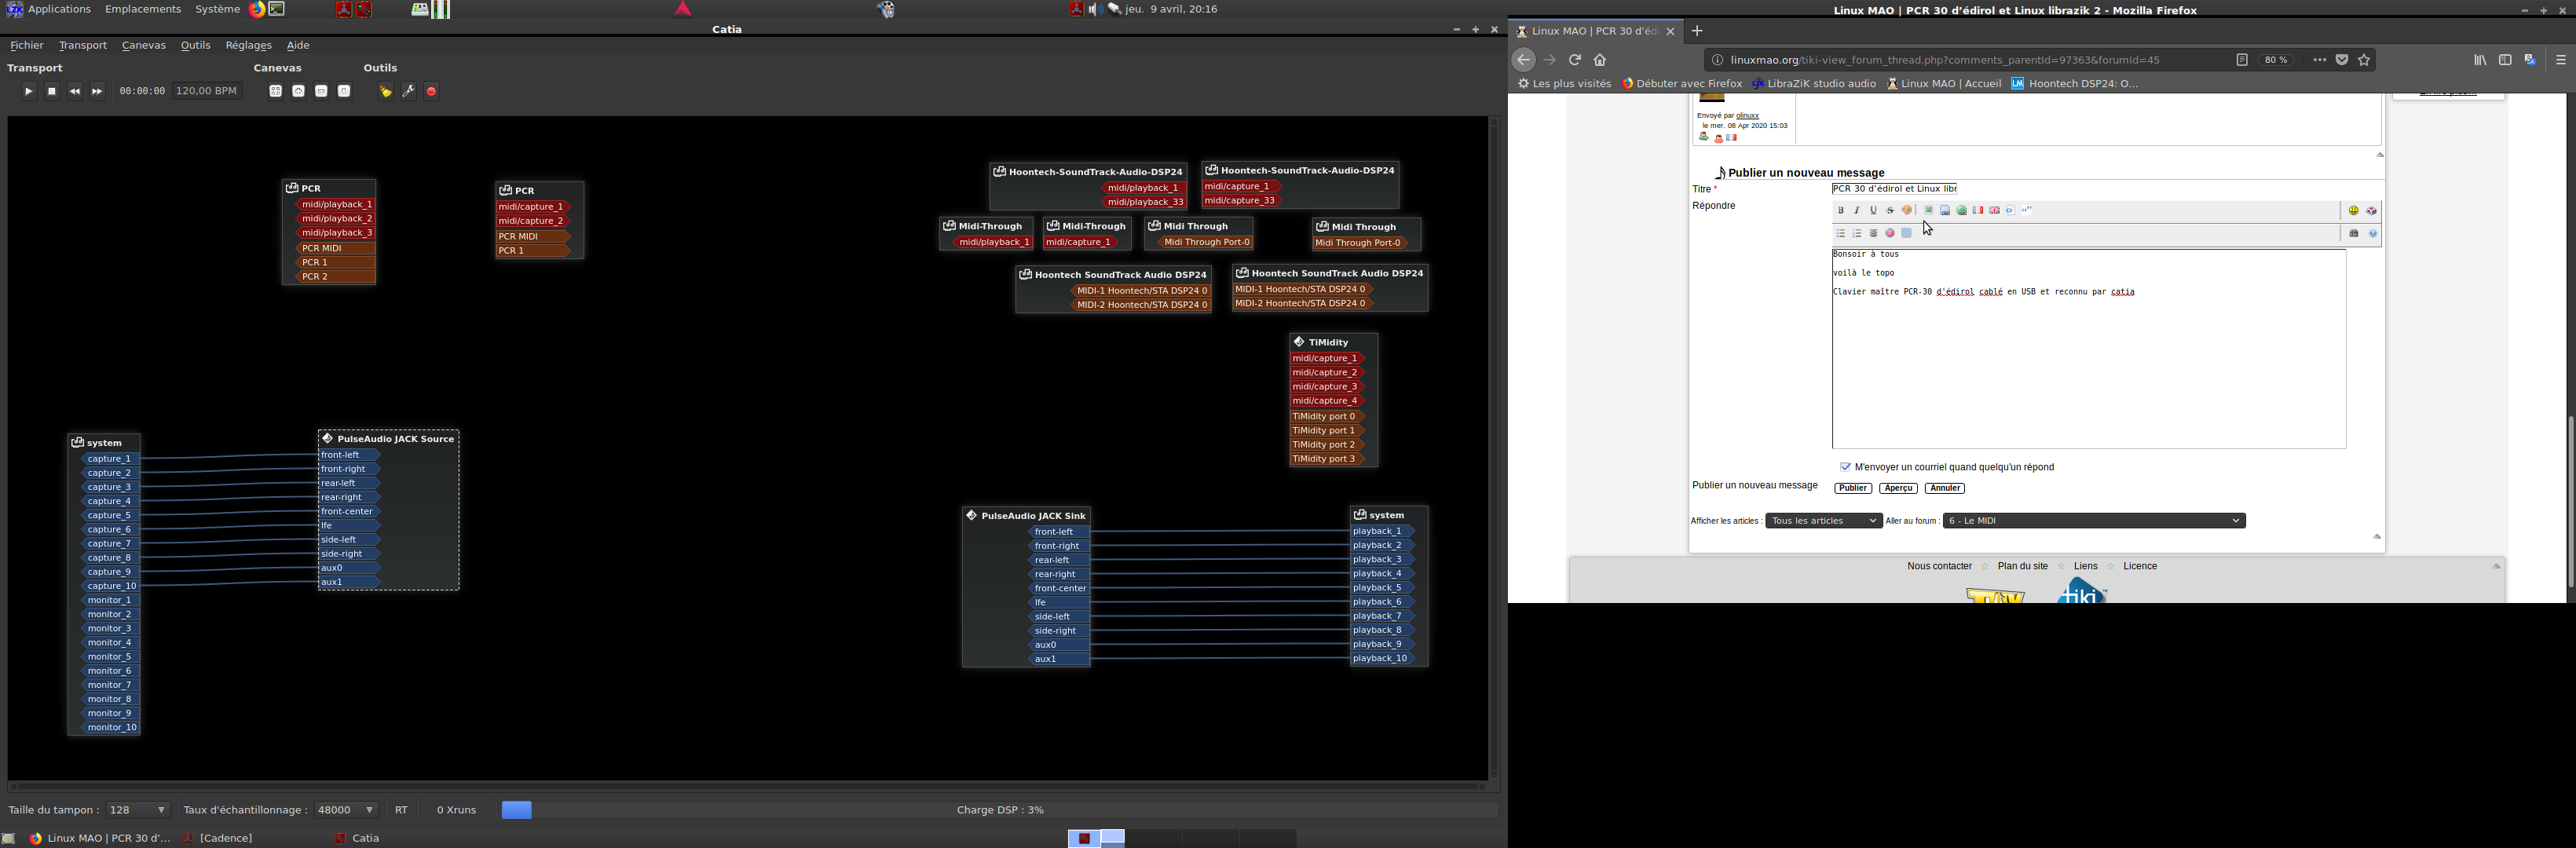Screen dimensions: 2576x848
Task: Uncheck 'M'envoyer un courriel' checkbox
Action: [x=1845, y=467]
